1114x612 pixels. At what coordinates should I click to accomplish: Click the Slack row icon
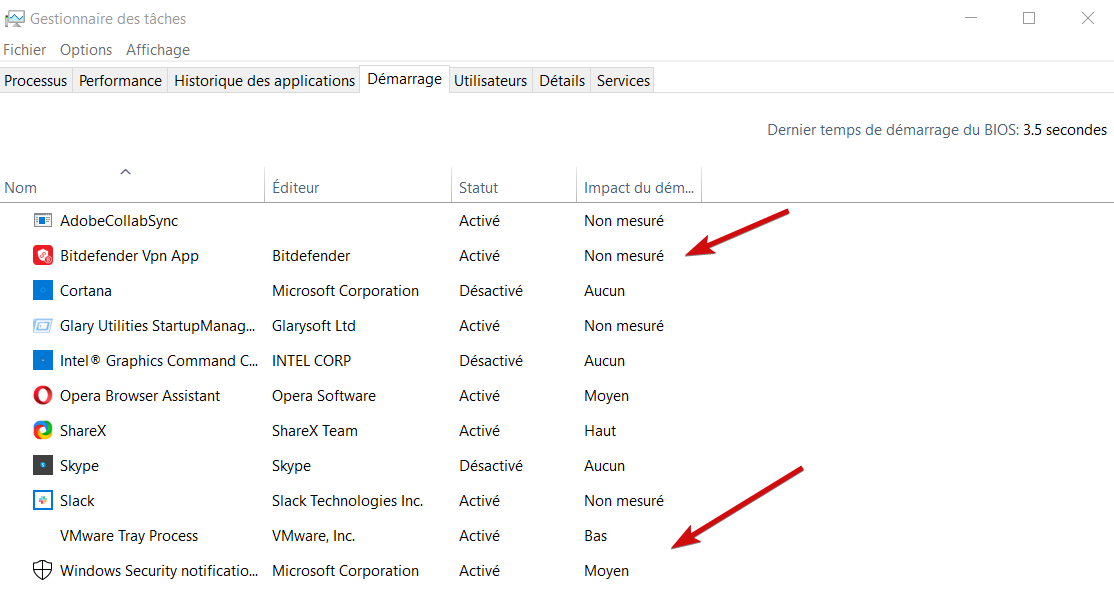[43, 500]
